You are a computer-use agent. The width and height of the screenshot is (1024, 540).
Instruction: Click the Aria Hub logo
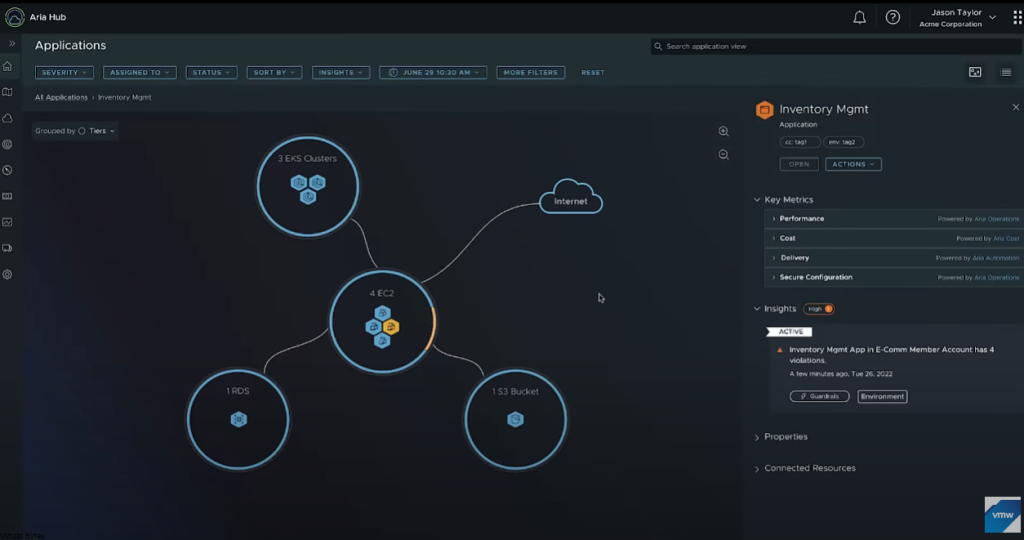[x=14, y=17]
